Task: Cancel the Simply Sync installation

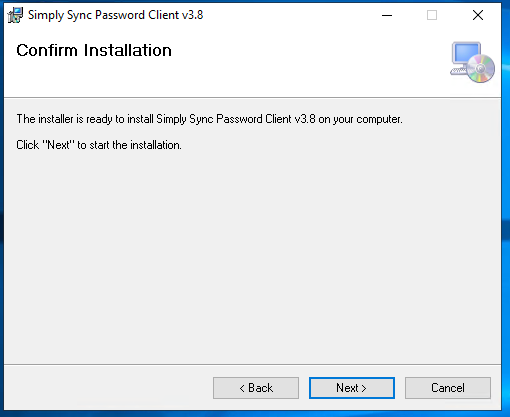Action: pyautogui.click(x=448, y=388)
